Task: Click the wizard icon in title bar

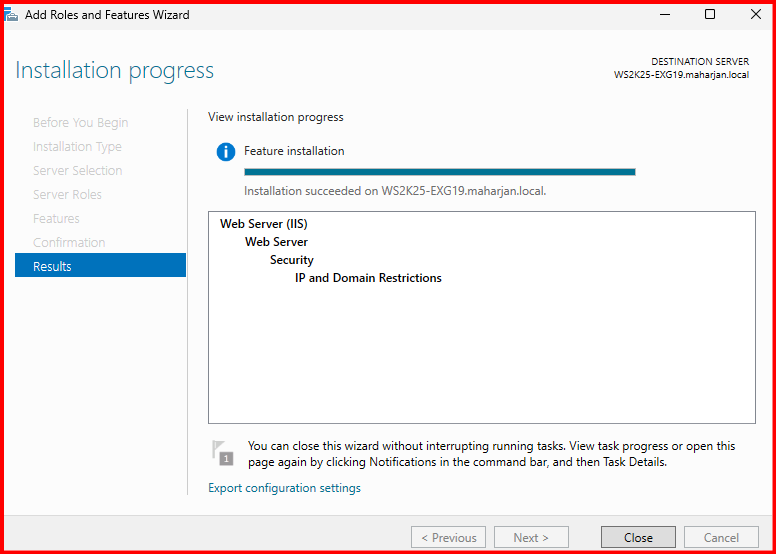Action: pyautogui.click(x=12, y=15)
